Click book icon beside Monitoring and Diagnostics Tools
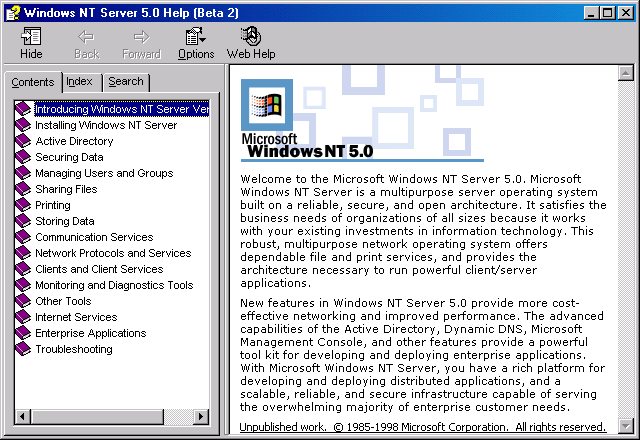Screen dimensions: 640x440 pyautogui.click(x=23, y=285)
